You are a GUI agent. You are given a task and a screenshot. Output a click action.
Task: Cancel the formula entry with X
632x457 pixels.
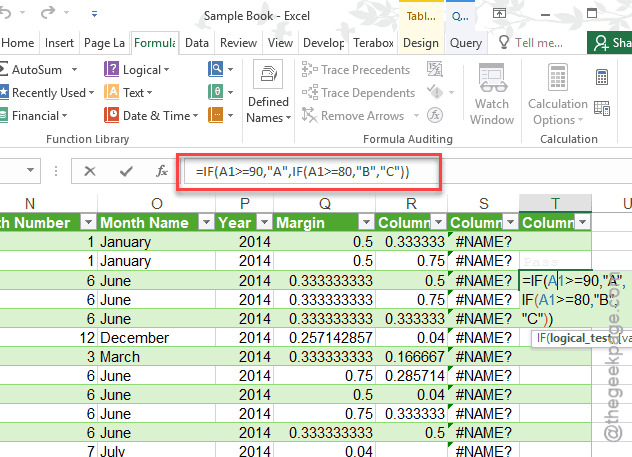[90, 171]
